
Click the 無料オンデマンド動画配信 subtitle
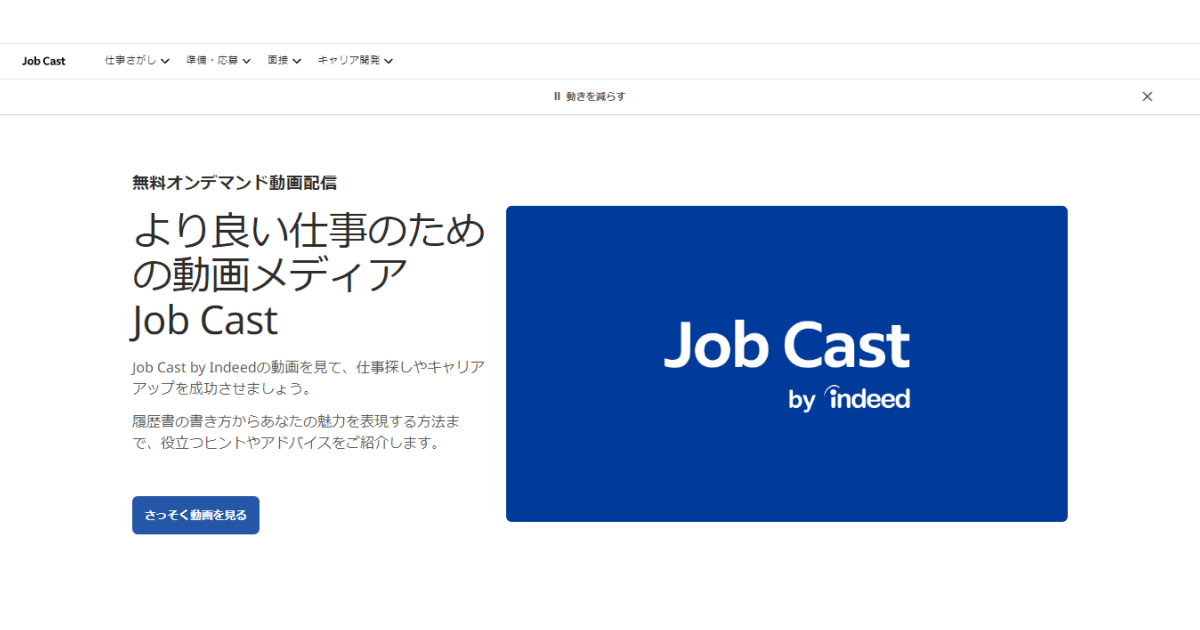(x=234, y=183)
